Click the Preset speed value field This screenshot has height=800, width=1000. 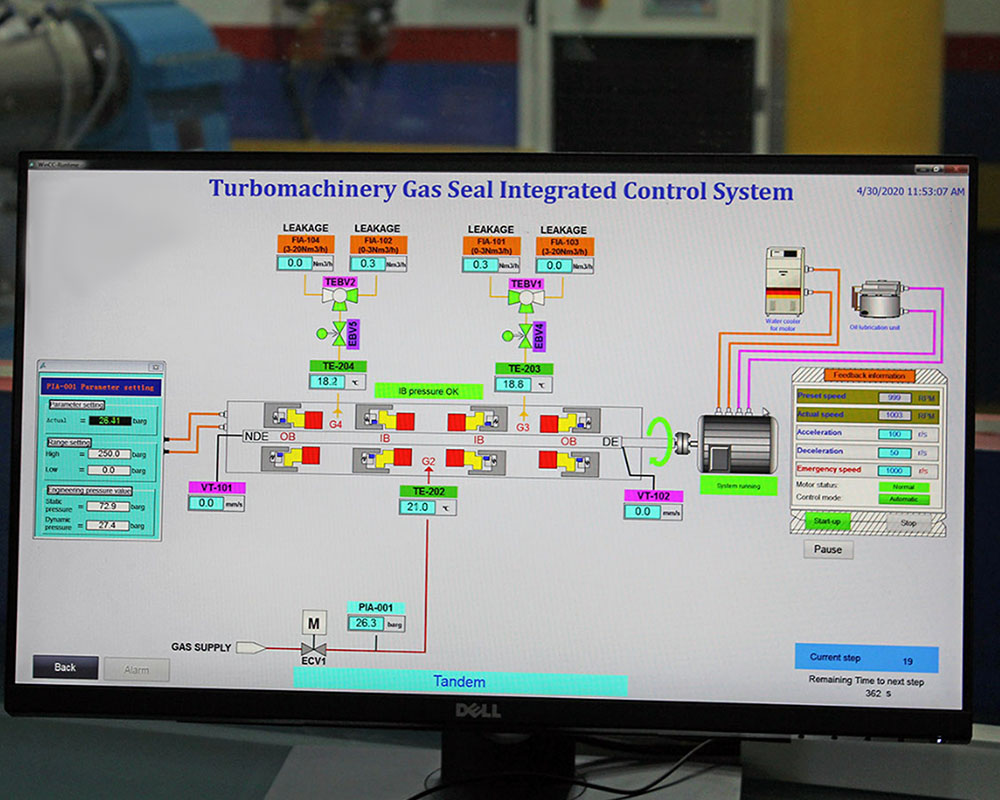coord(893,397)
